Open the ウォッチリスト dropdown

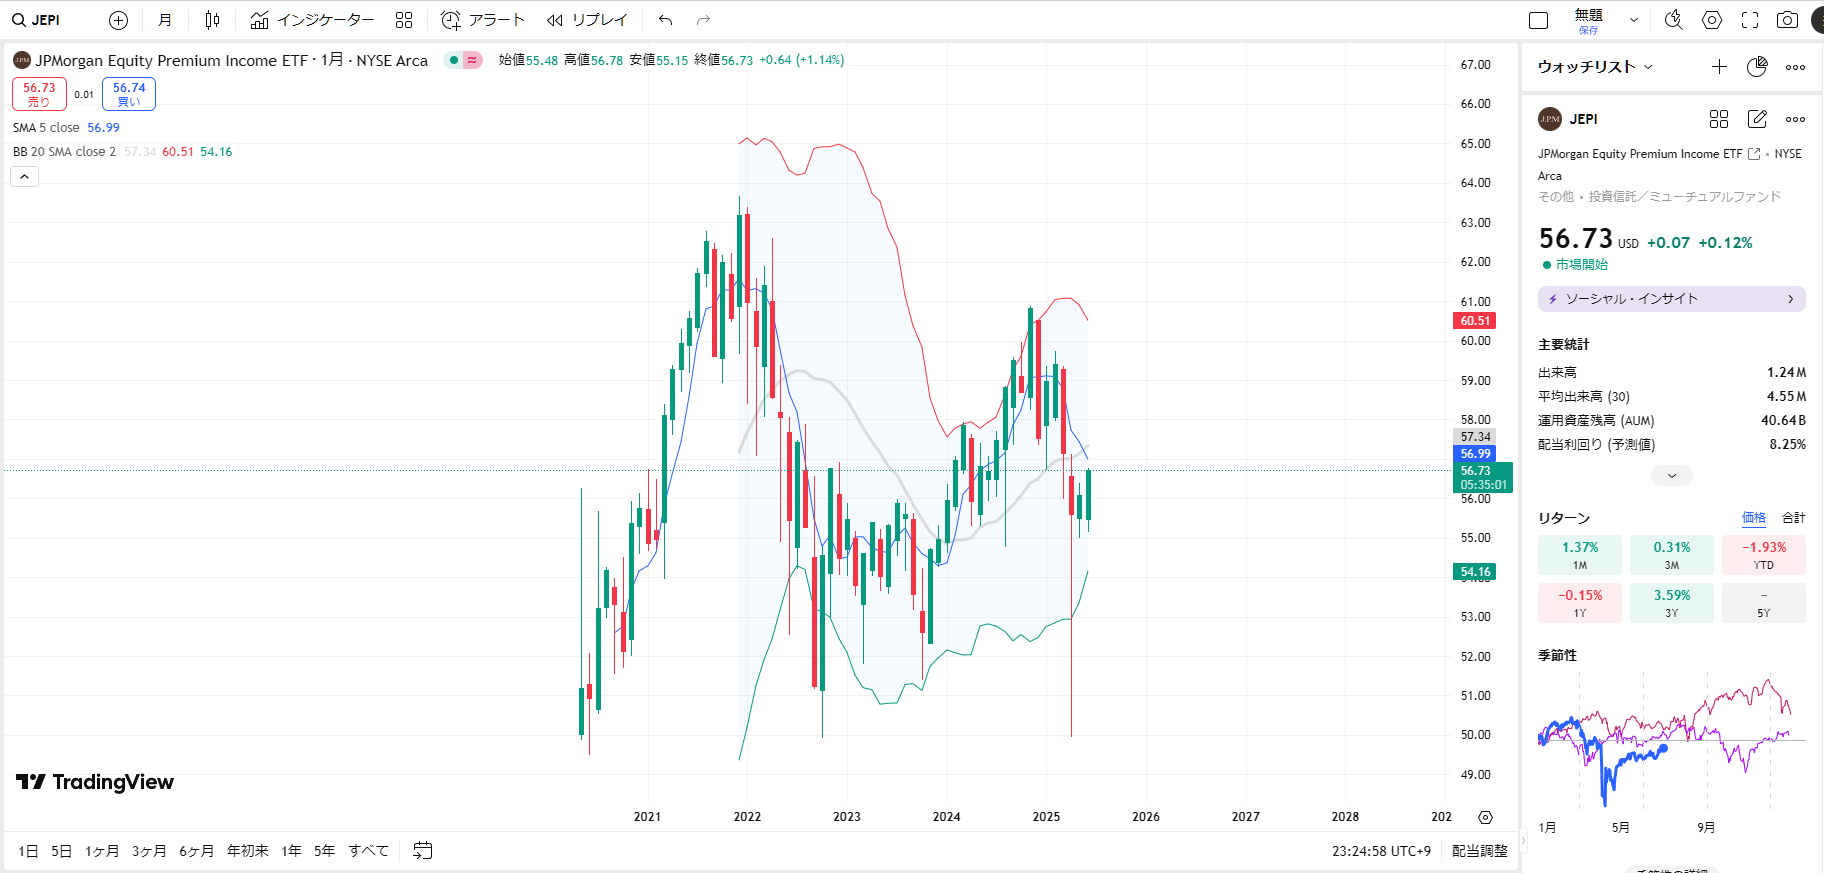point(1595,67)
